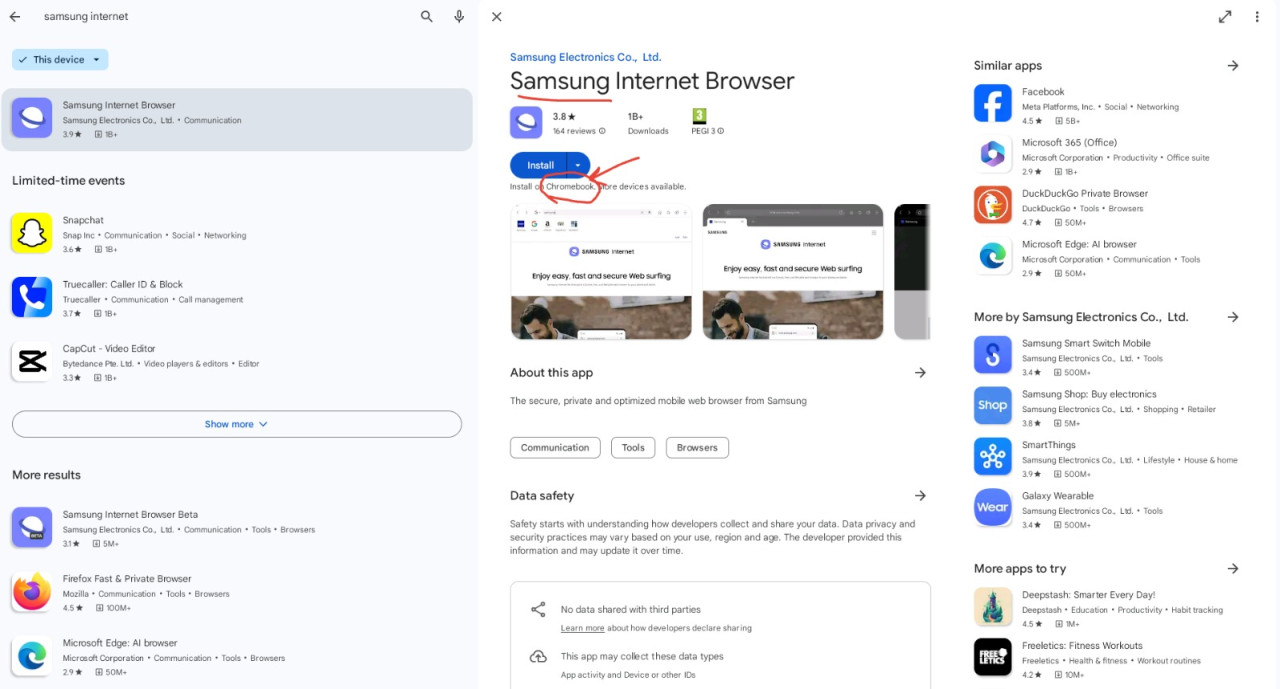Viewport: 1280px width, 689px height.
Task: Go back using the search bar arrow
Action: point(15,17)
